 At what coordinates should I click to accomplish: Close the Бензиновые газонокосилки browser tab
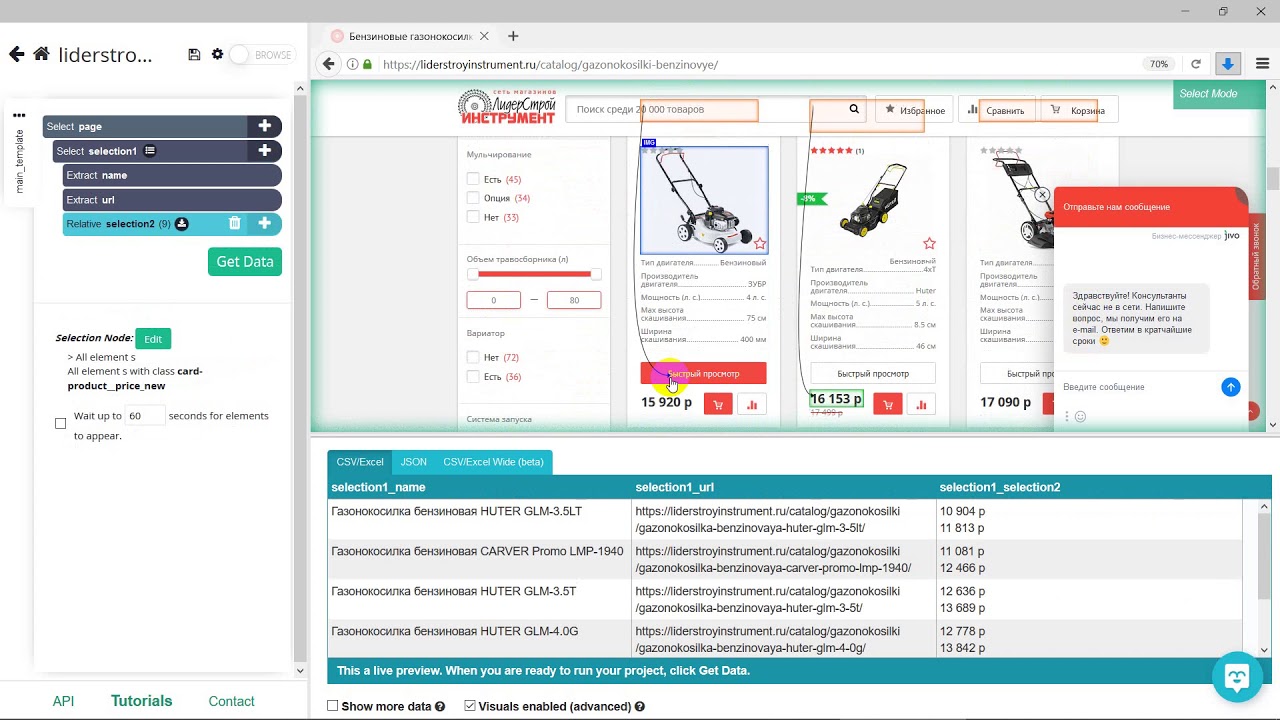pyautogui.click(x=484, y=36)
